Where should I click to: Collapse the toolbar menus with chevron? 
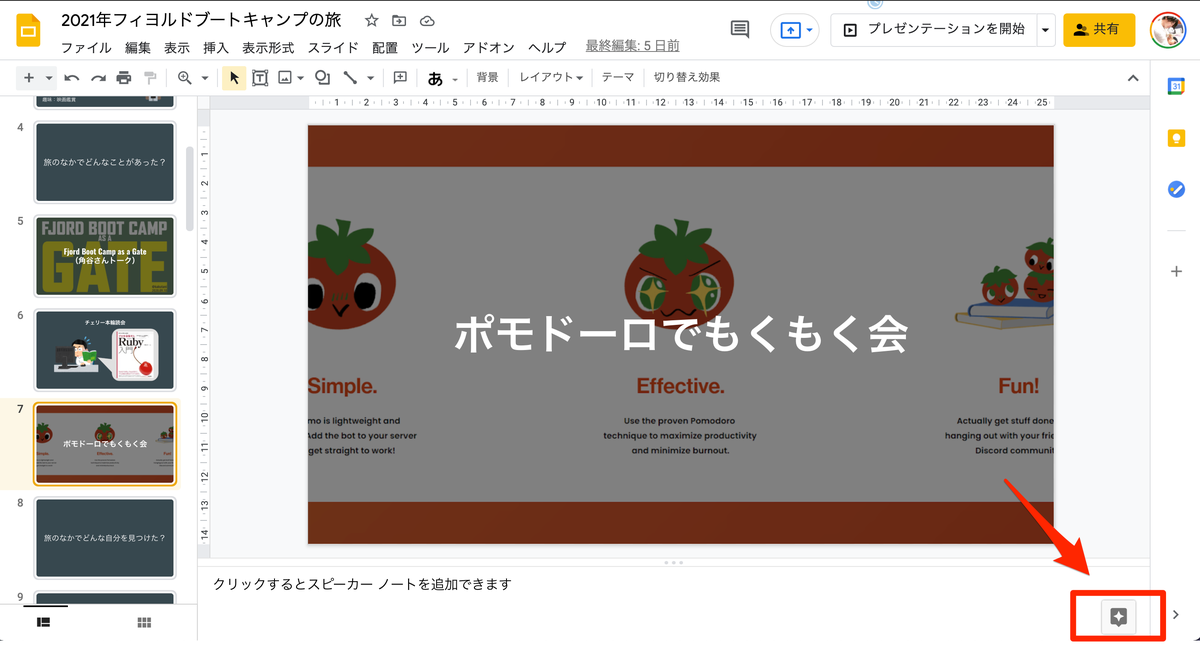coord(1133,78)
